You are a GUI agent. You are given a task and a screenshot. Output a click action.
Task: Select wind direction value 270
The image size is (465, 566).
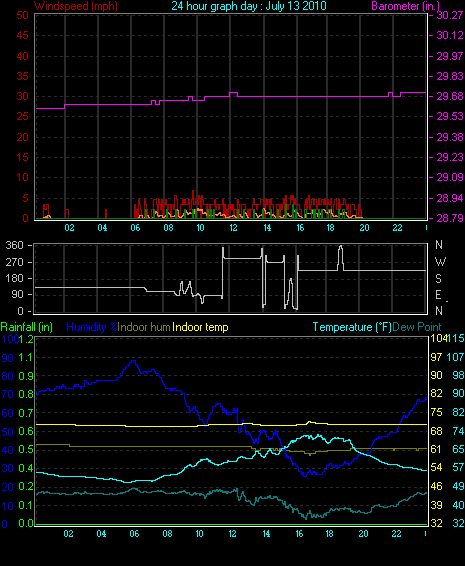(15, 262)
